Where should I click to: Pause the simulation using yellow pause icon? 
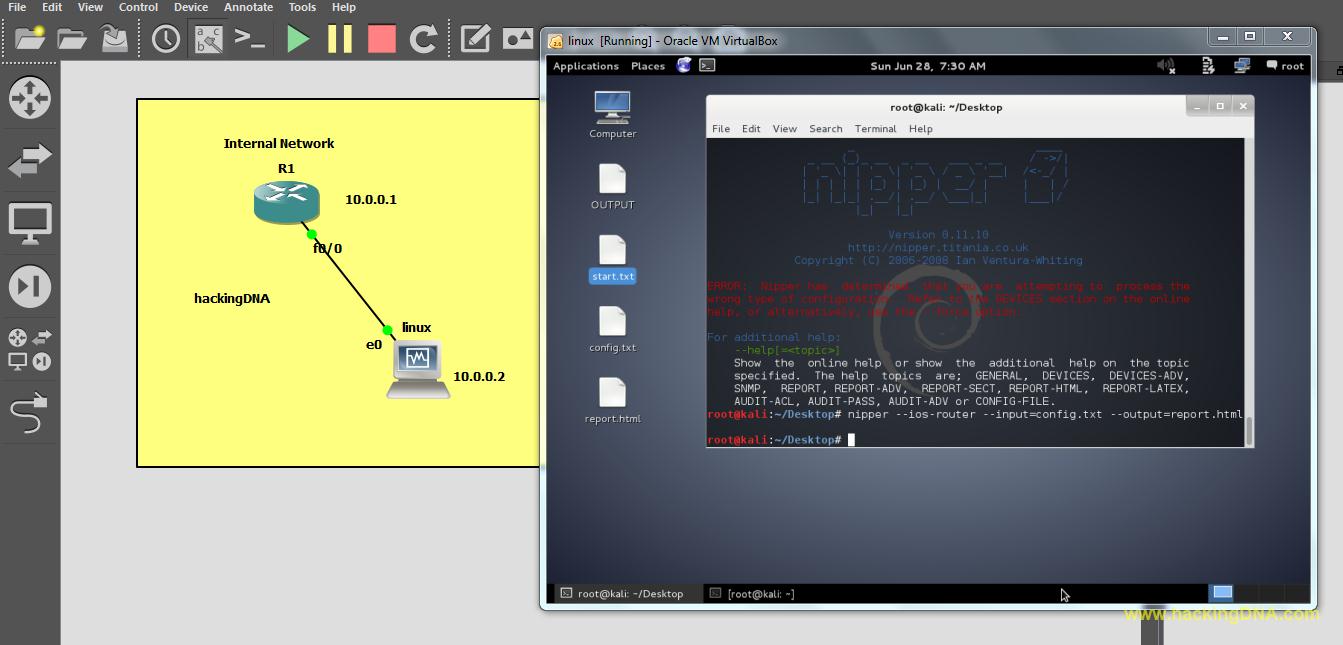(340, 38)
